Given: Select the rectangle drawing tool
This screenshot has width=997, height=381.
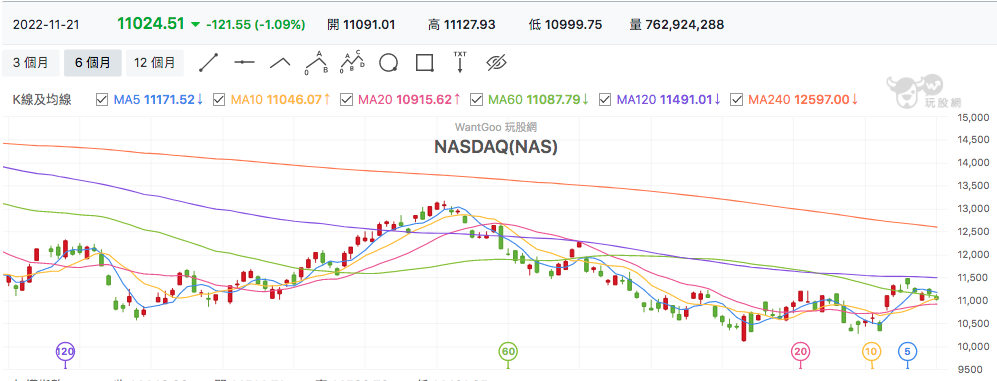Looking at the screenshot, I should pyautogui.click(x=424, y=63).
